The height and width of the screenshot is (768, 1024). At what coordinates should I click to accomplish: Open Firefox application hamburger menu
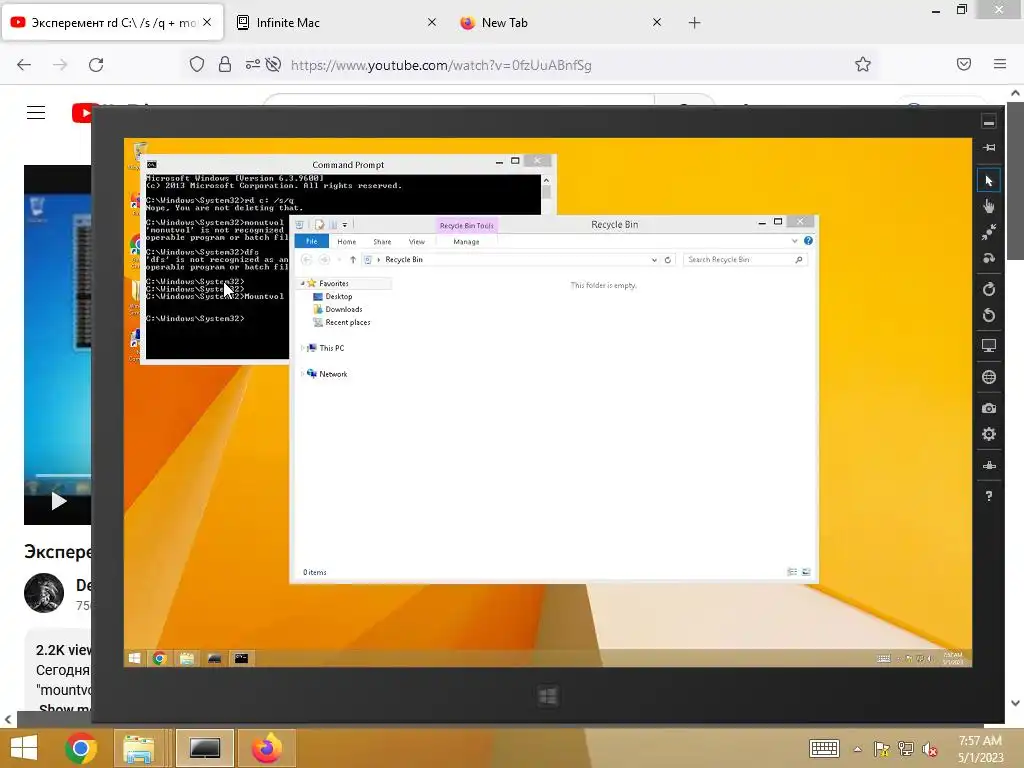tap(1000, 64)
